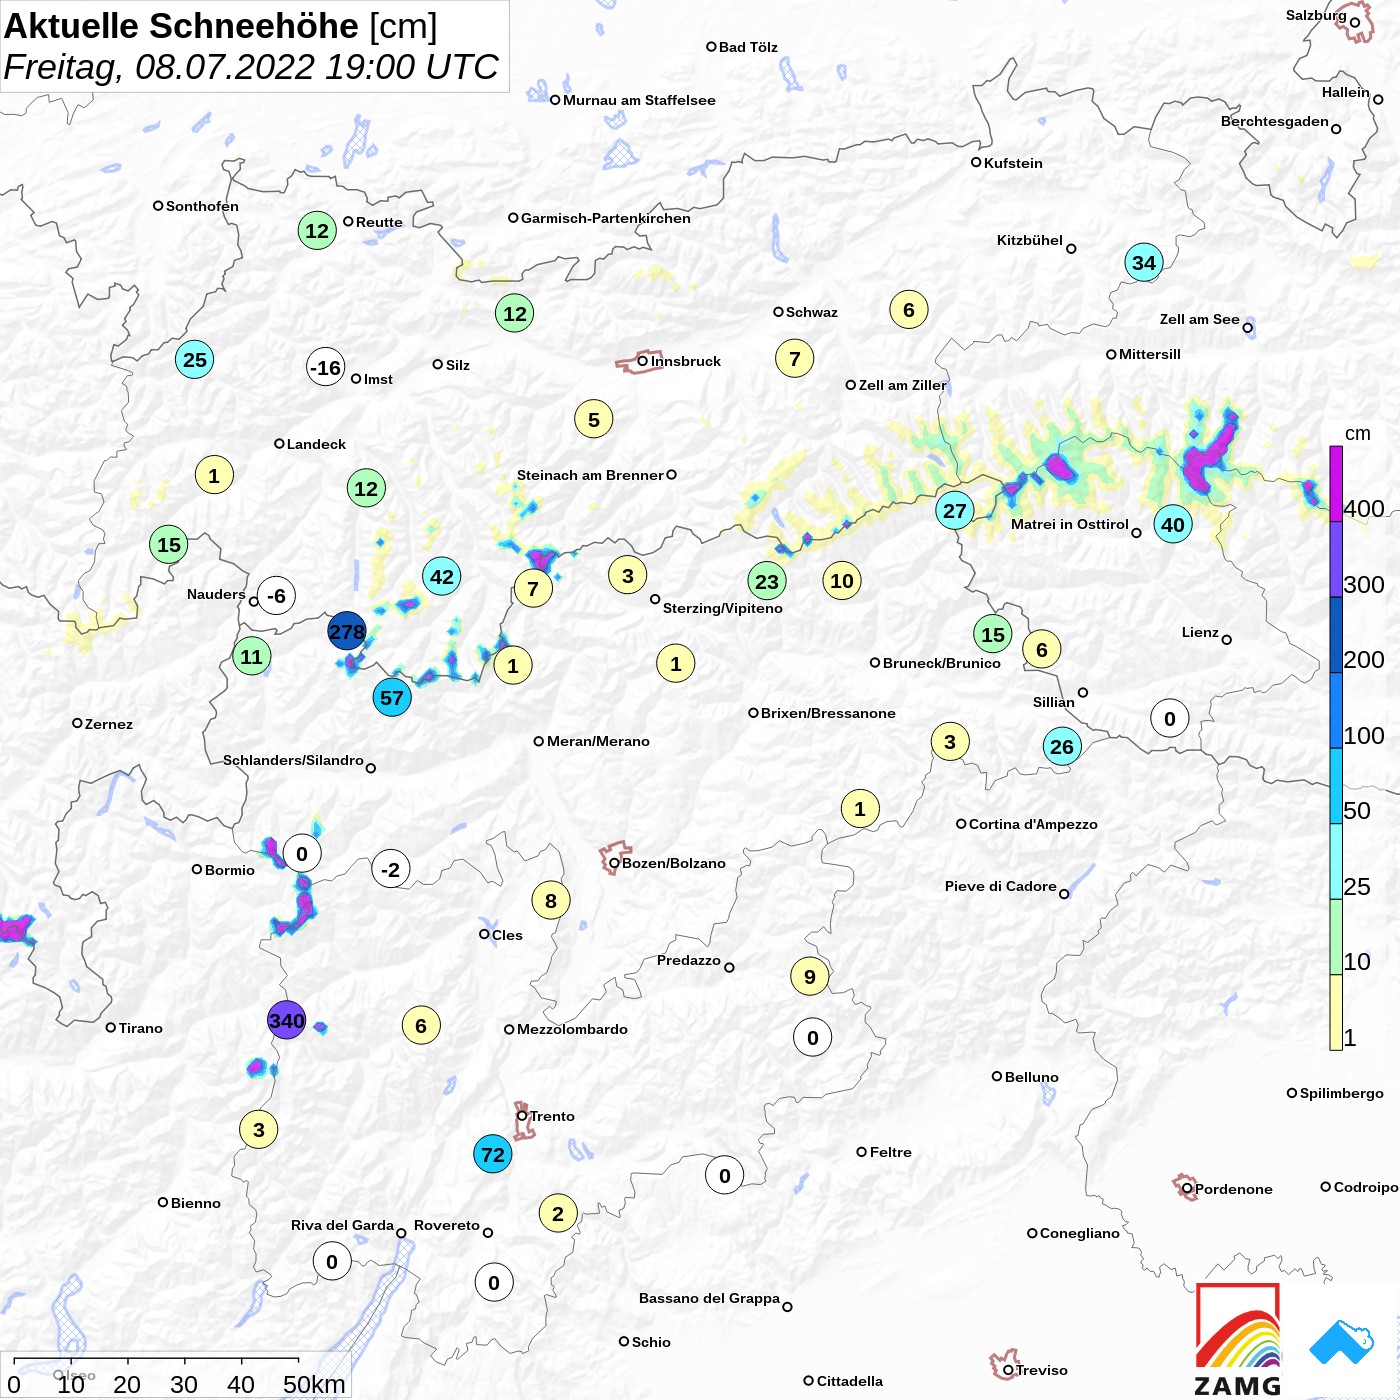Click the -16 station marker near Imst

pyautogui.click(x=326, y=367)
